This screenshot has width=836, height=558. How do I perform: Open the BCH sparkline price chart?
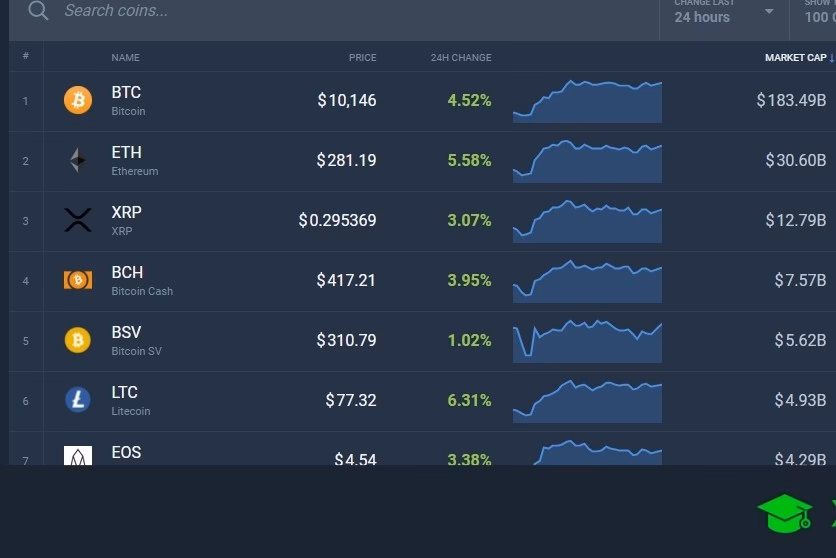(x=588, y=281)
